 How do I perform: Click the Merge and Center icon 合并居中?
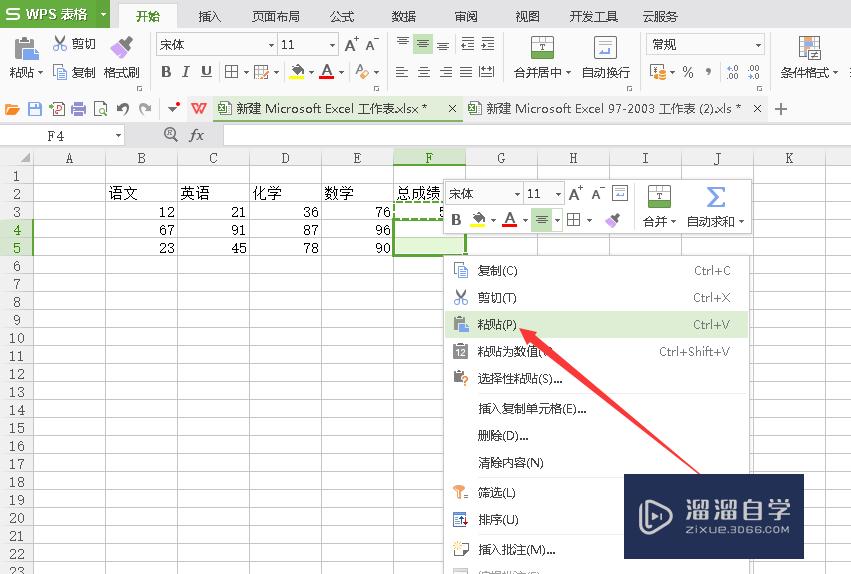tap(542, 48)
